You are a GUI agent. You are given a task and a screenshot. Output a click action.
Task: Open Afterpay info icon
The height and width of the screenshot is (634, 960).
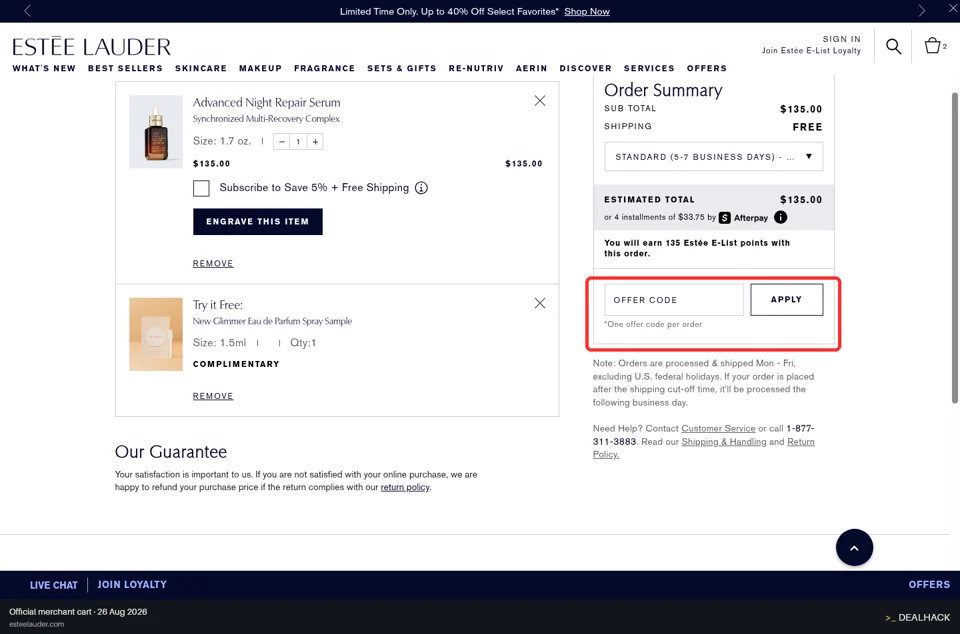pos(781,217)
